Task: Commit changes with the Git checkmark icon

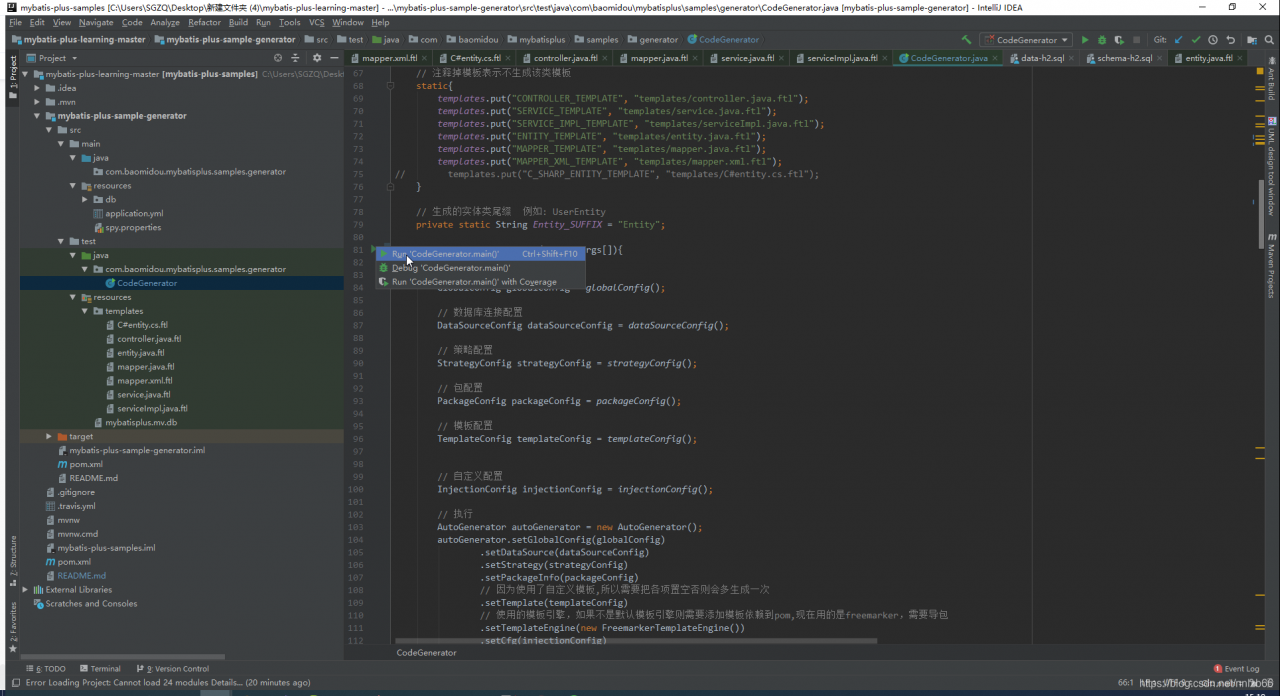Action: 1196,40
